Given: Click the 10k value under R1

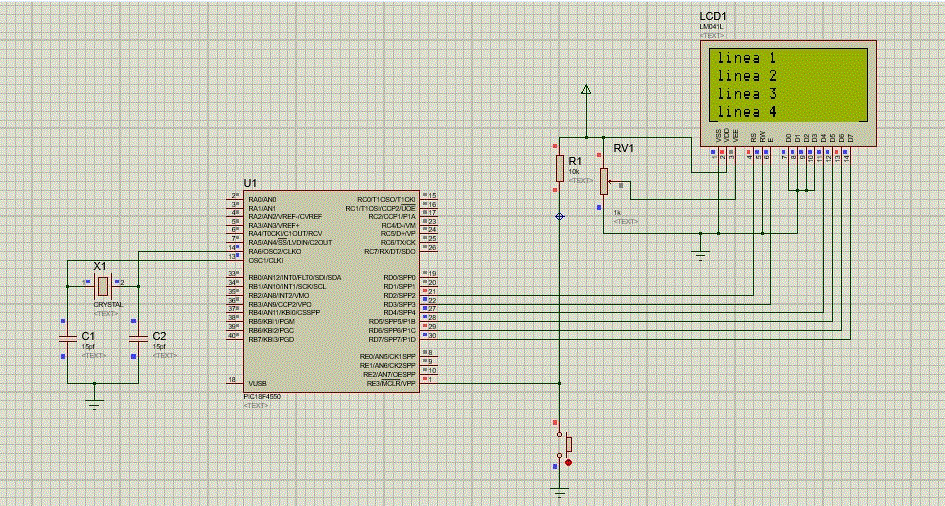Looking at the screenshot, I should (x=574, y=172).
